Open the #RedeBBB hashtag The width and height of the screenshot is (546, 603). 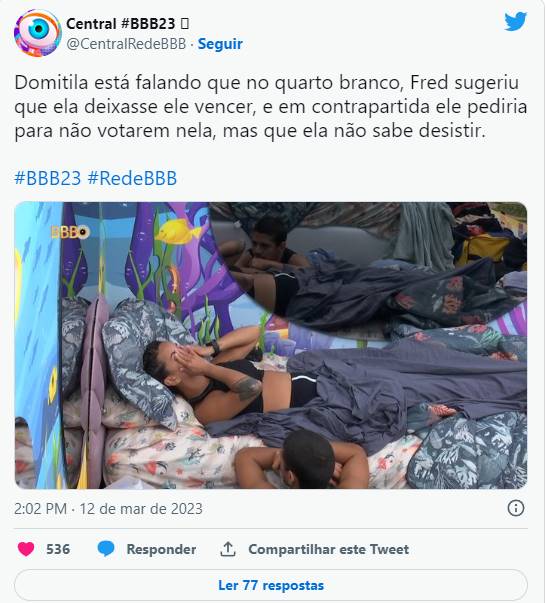[132, 178]
